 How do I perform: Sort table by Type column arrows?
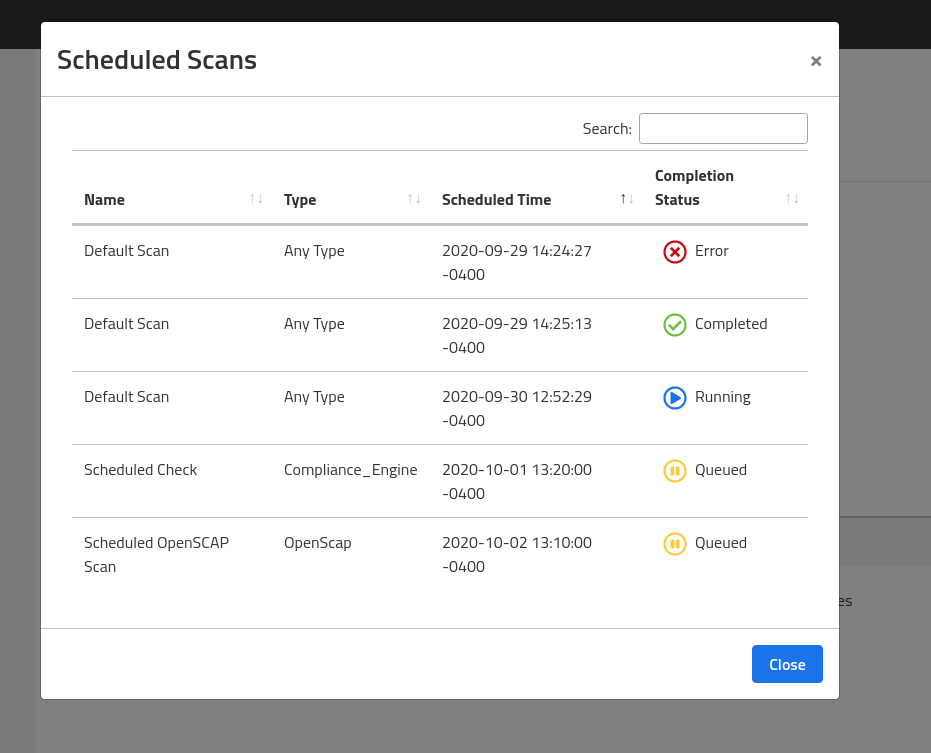[x=414, y=199]
